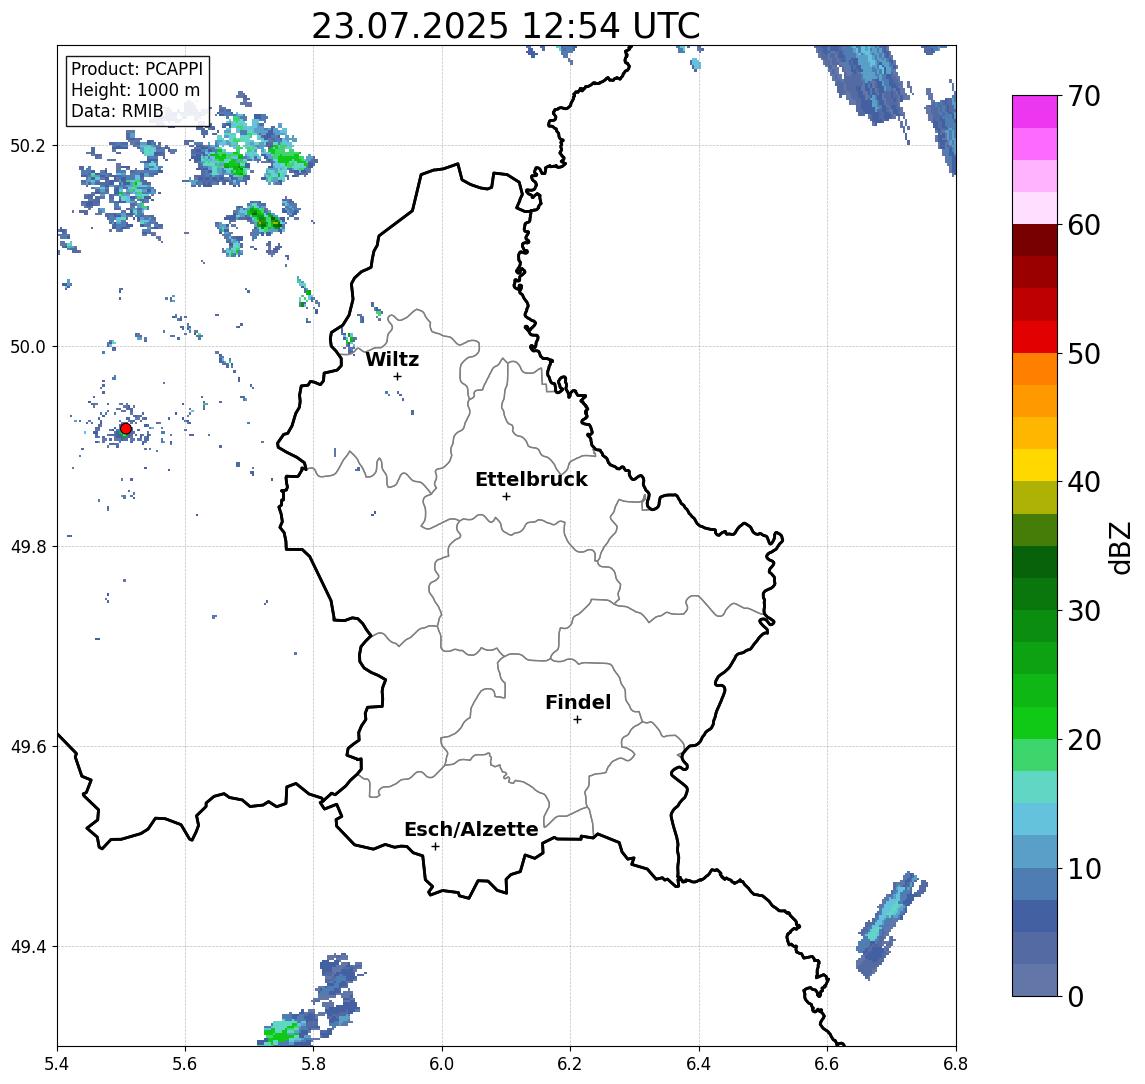Click the cross marker under Esch/Alzette

pos(435,847)
